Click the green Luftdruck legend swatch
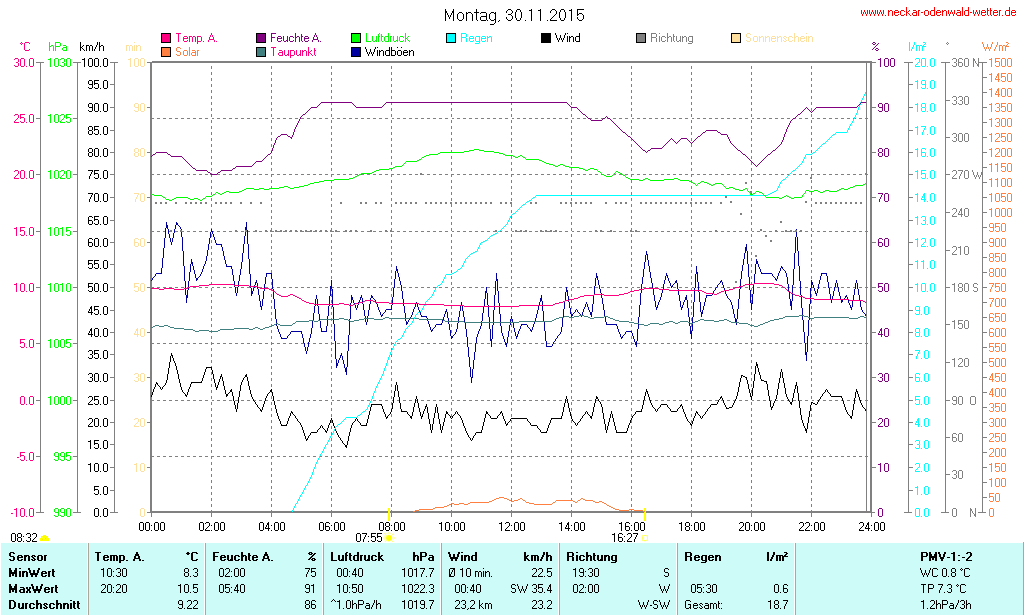This screenshot has width=1024, height=615. pos(357,38)
